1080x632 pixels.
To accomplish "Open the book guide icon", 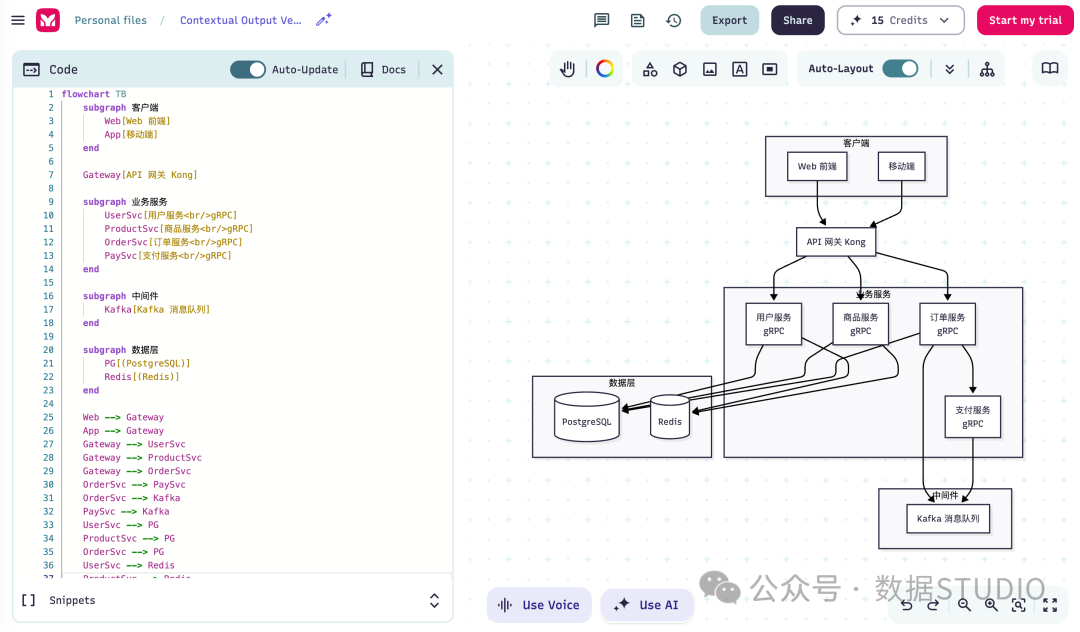I will pyautogui.click(x=1050, y=68).
